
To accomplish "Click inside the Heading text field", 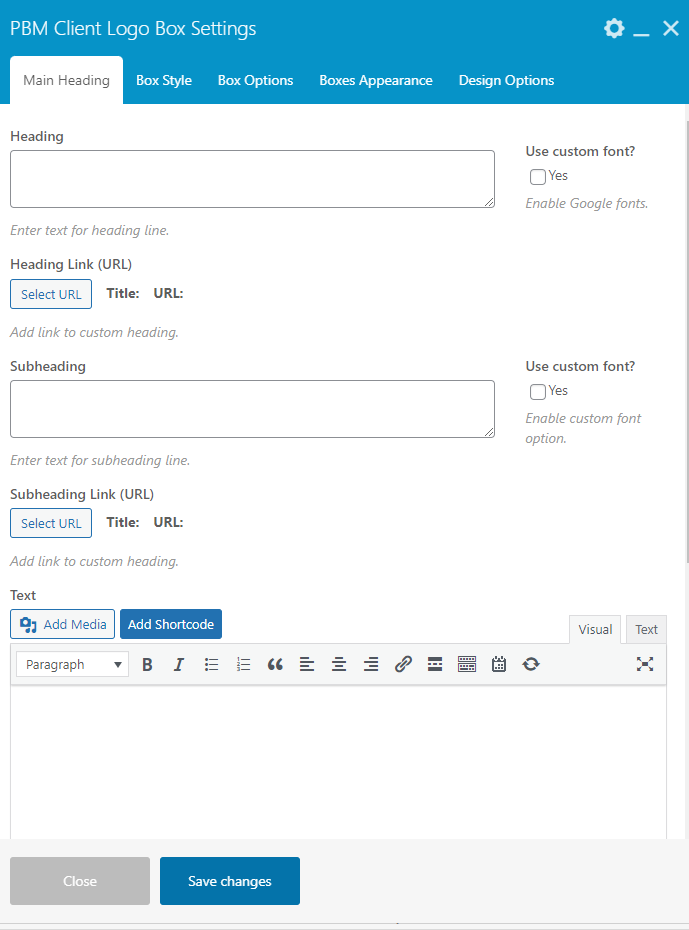I will coord(252,179).
